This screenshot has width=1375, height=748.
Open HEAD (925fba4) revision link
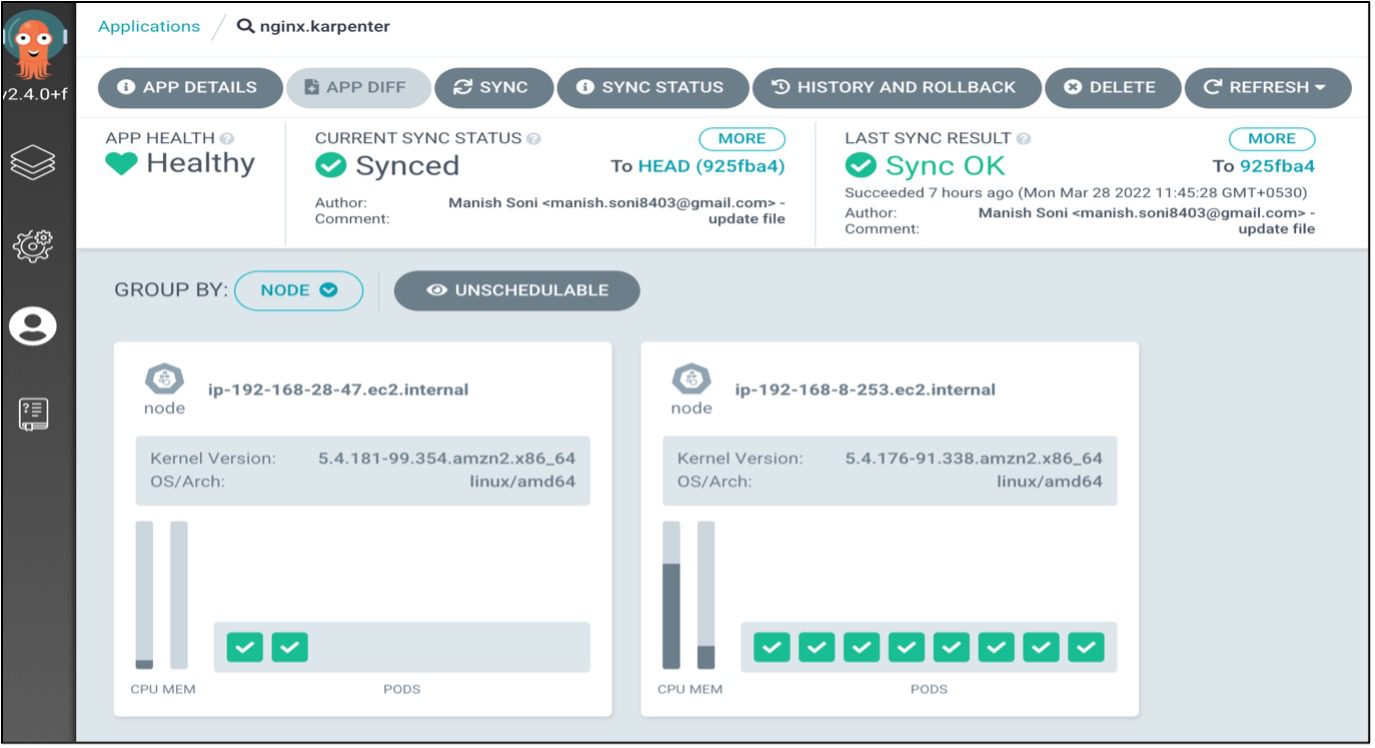pyautogui.click(x=711, y=166)
